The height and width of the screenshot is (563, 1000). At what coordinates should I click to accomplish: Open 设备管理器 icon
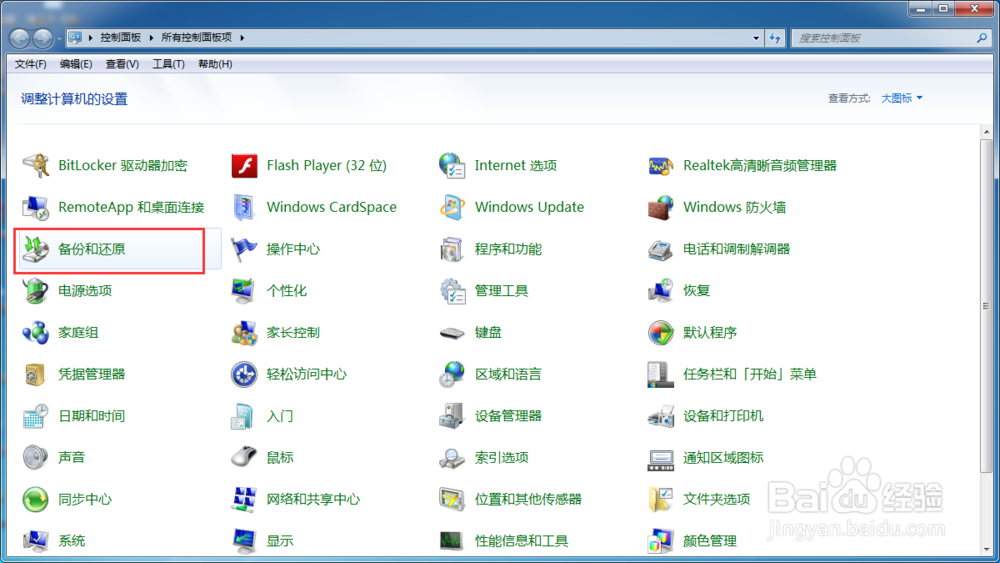point(452,416)
